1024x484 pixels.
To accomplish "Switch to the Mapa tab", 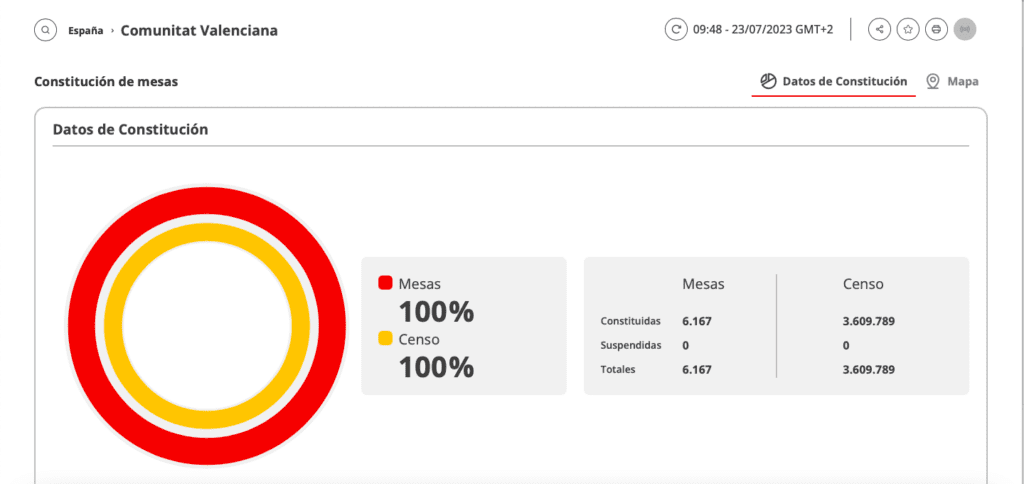I will point(962,81).
